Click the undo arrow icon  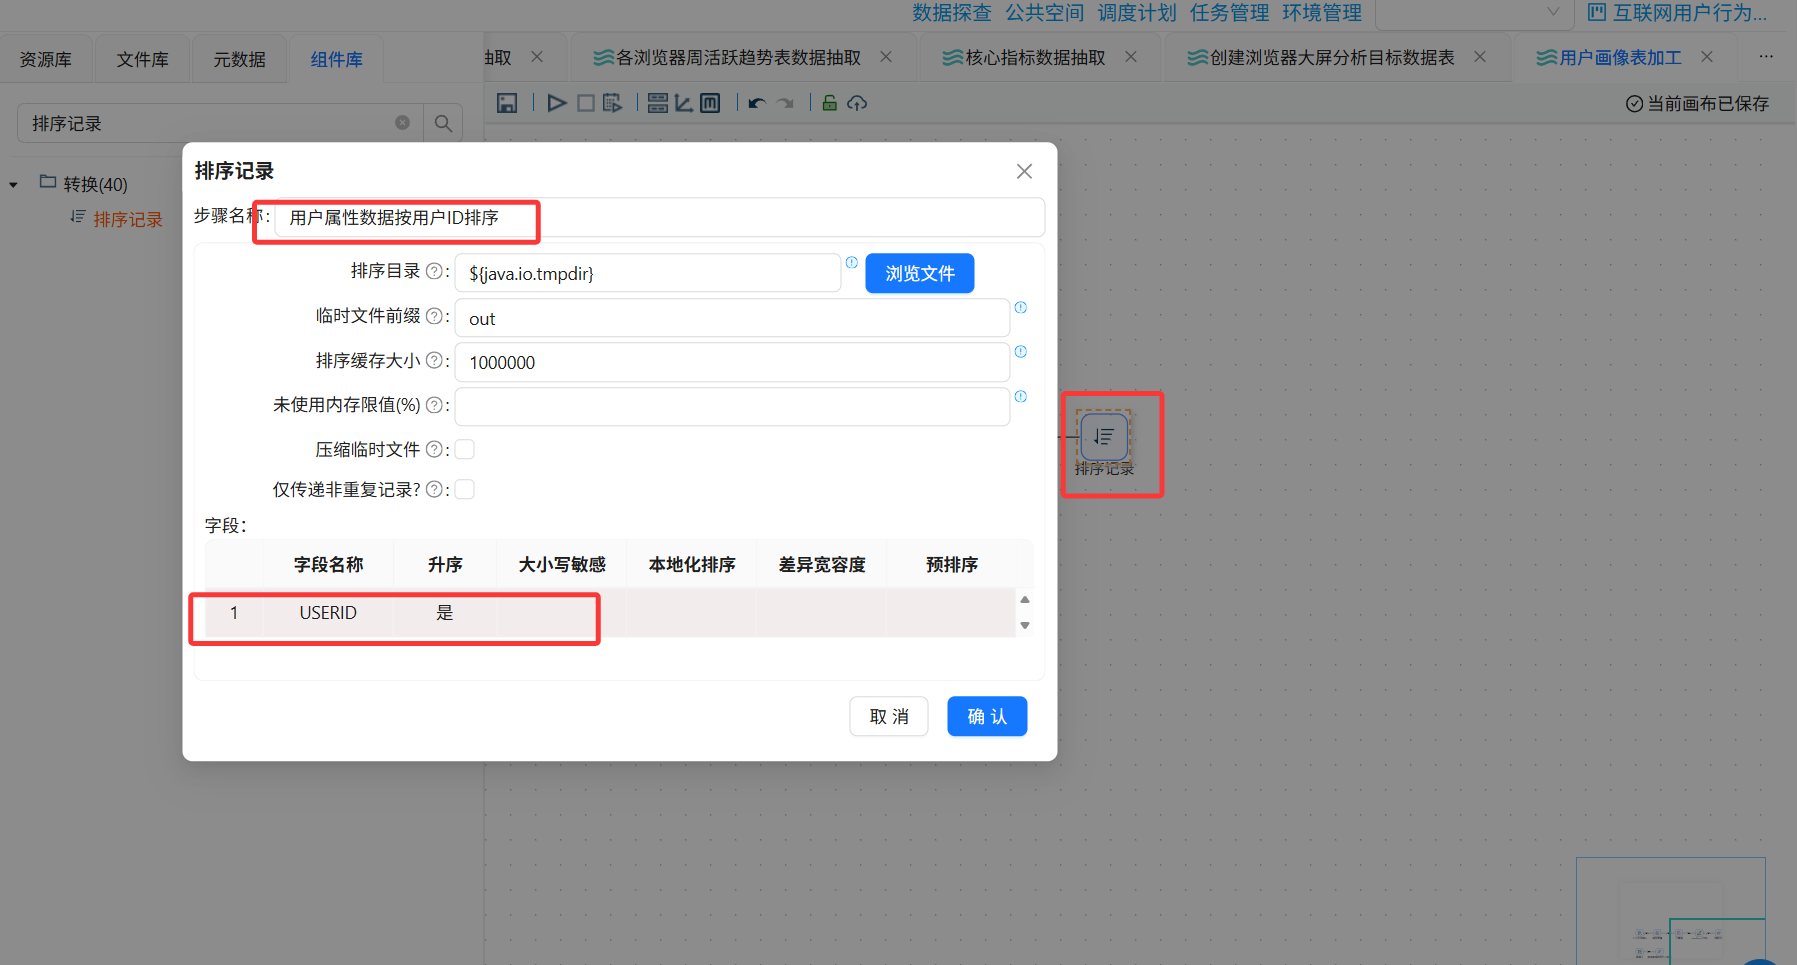(x=757, y=103)
